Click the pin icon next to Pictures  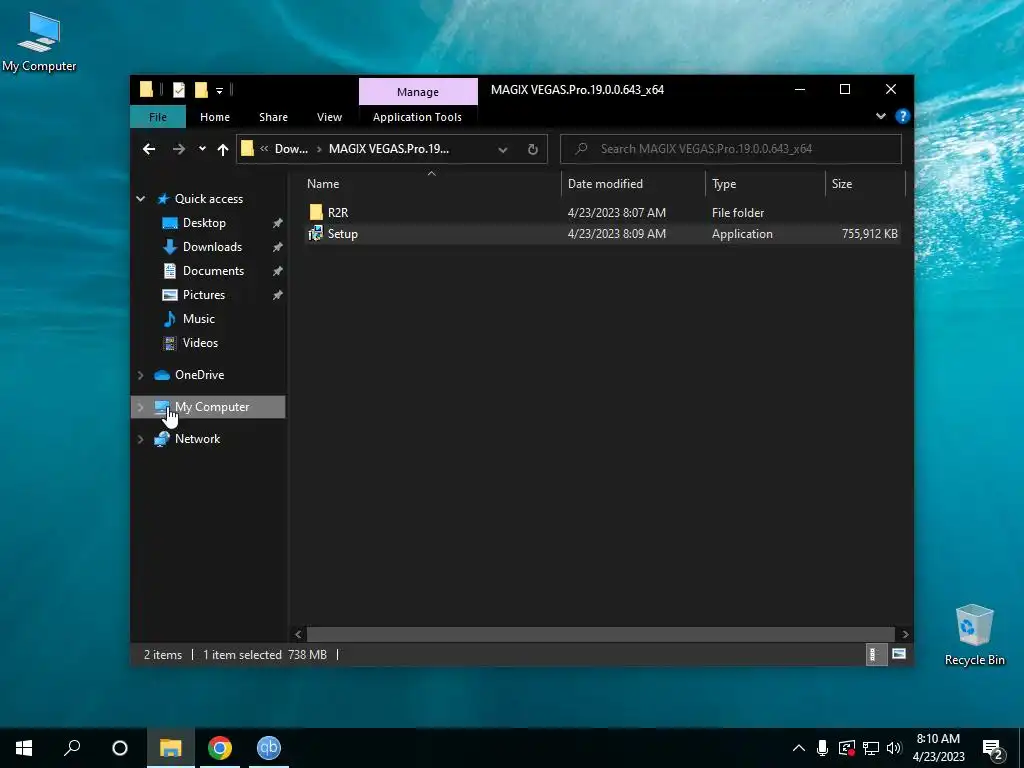coord(278,295)
